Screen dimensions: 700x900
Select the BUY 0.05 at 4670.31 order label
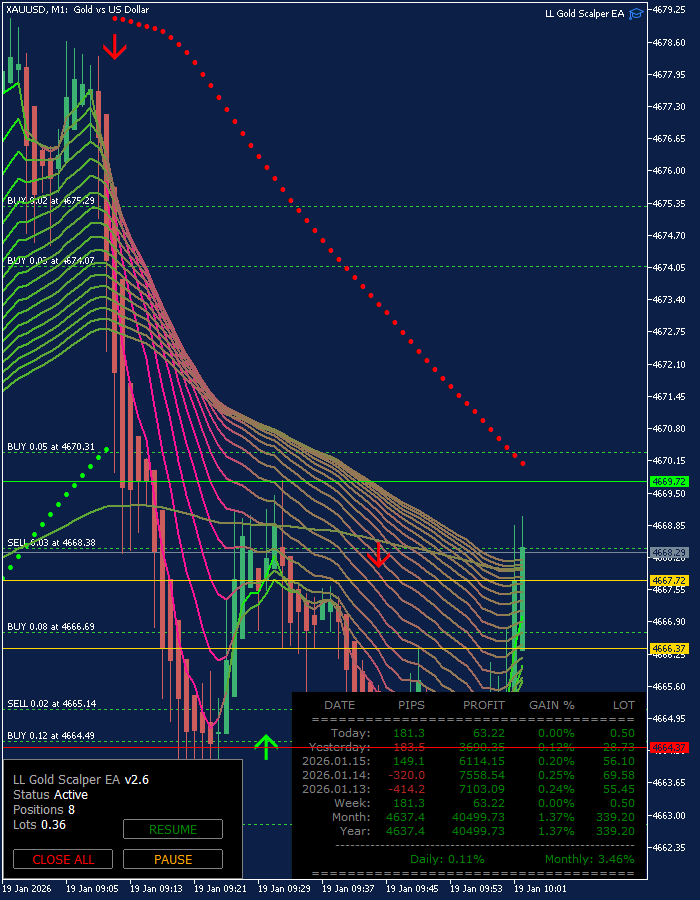(x=50, y=447)
